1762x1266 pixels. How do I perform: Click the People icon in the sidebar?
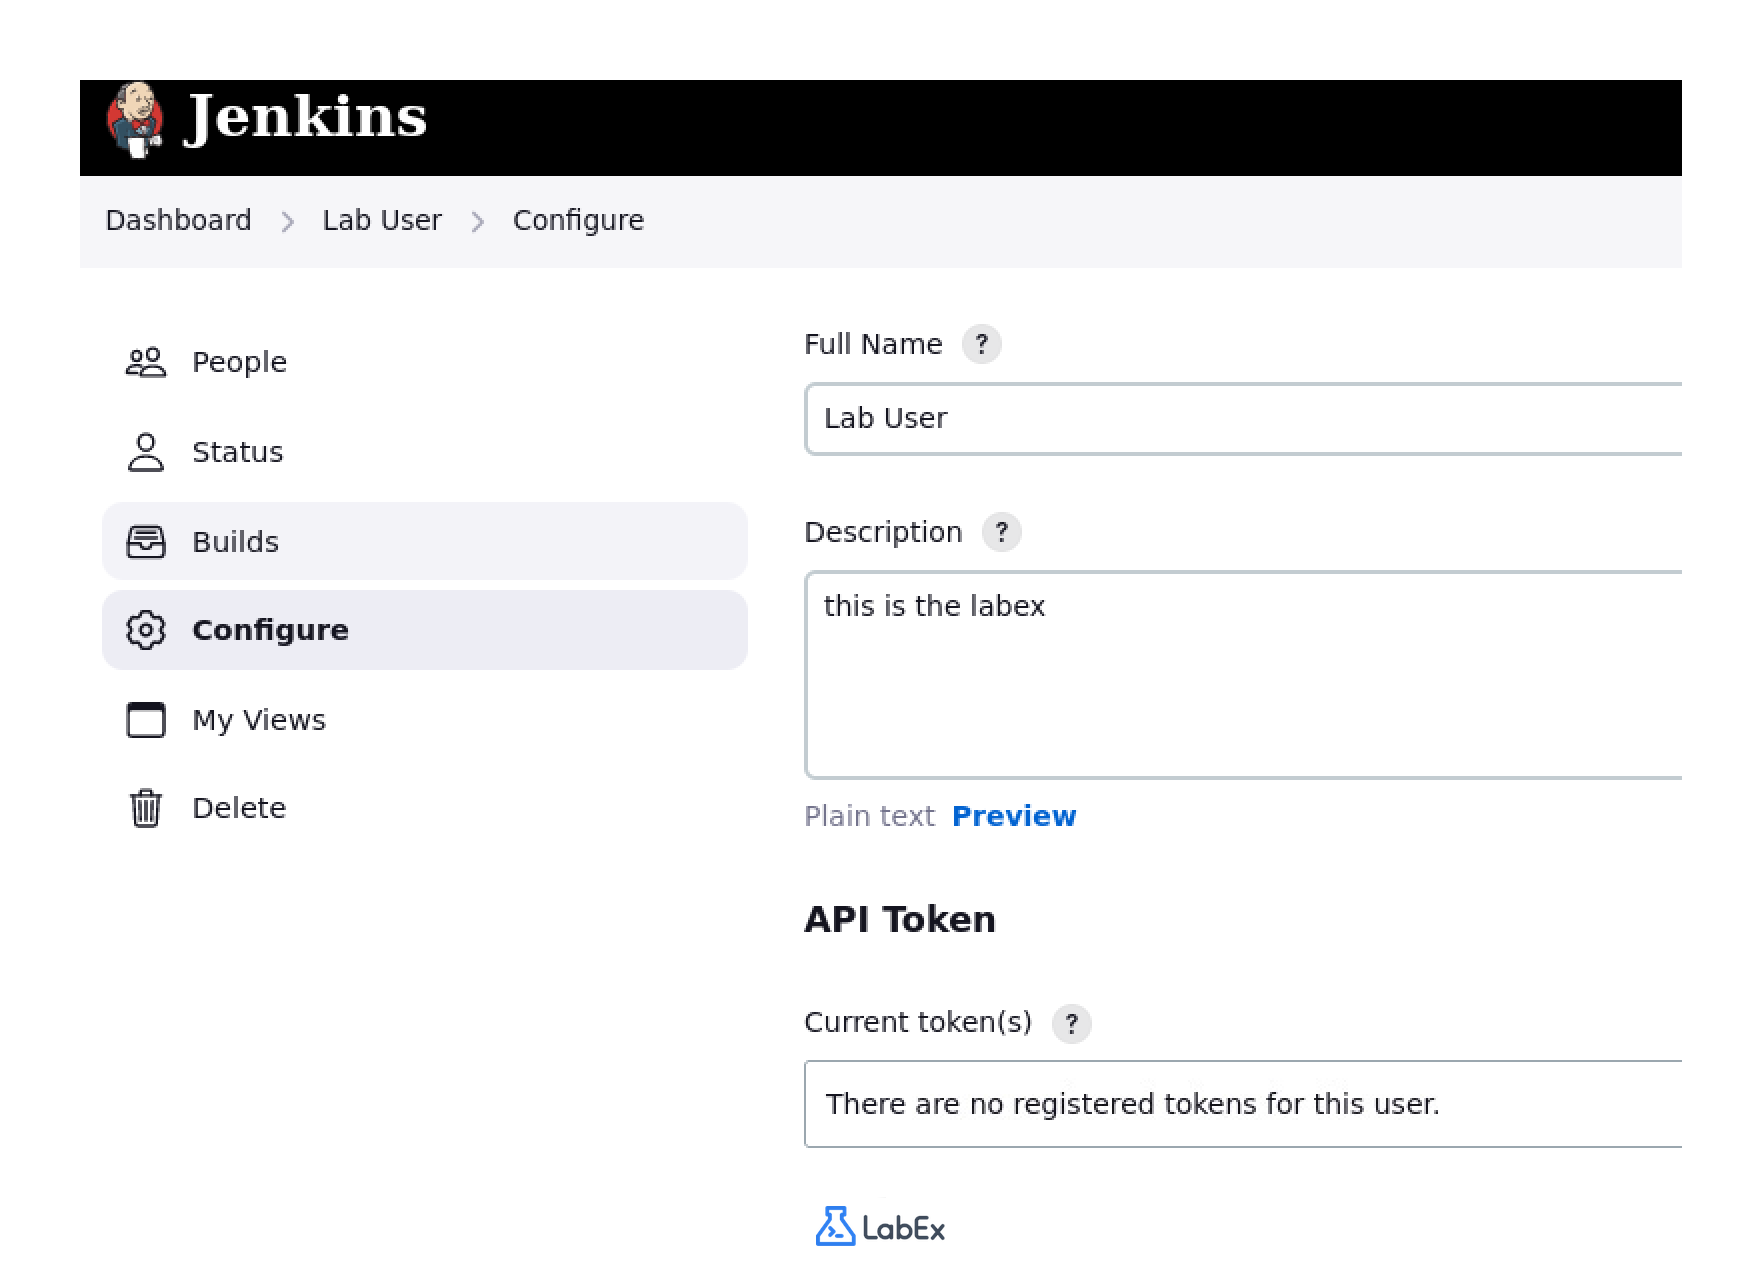coord(146,362)
